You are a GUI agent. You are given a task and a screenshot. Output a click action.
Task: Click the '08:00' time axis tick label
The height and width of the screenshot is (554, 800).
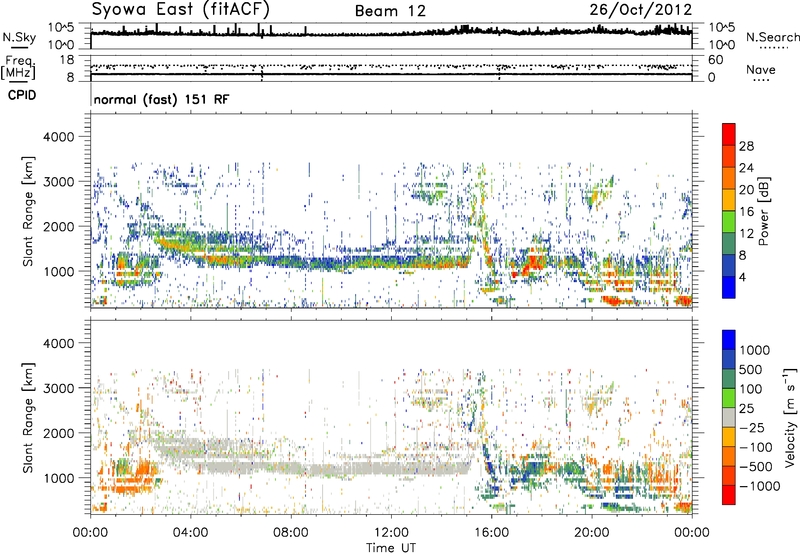291,533
